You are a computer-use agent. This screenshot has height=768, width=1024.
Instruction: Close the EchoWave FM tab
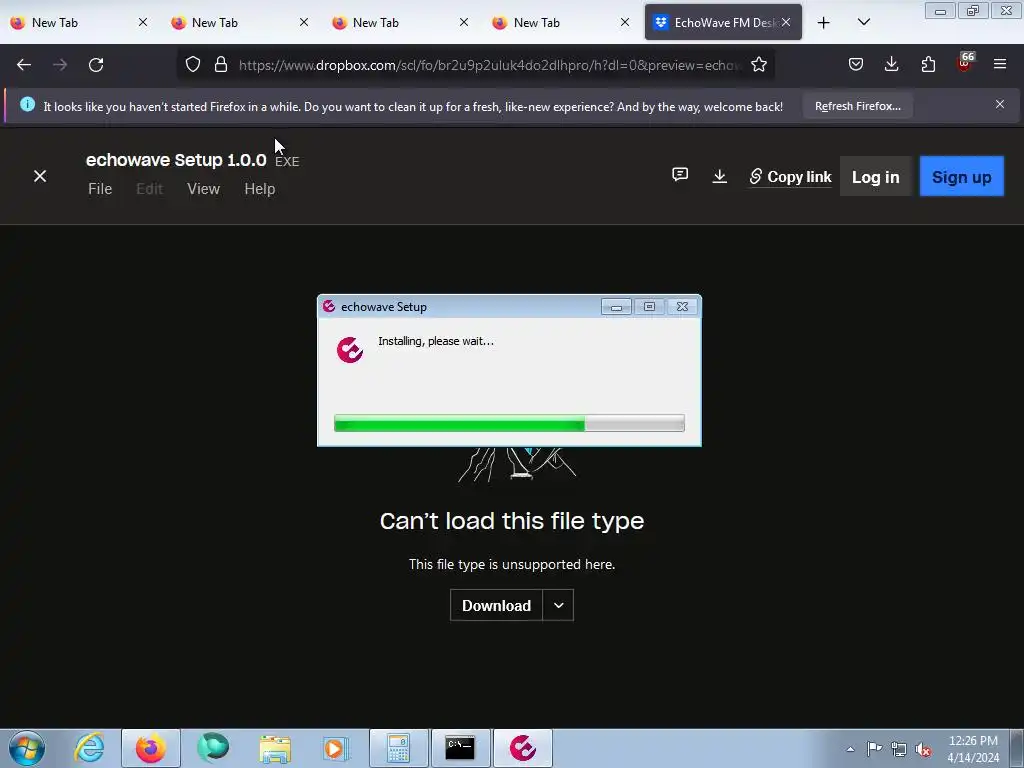786,22
